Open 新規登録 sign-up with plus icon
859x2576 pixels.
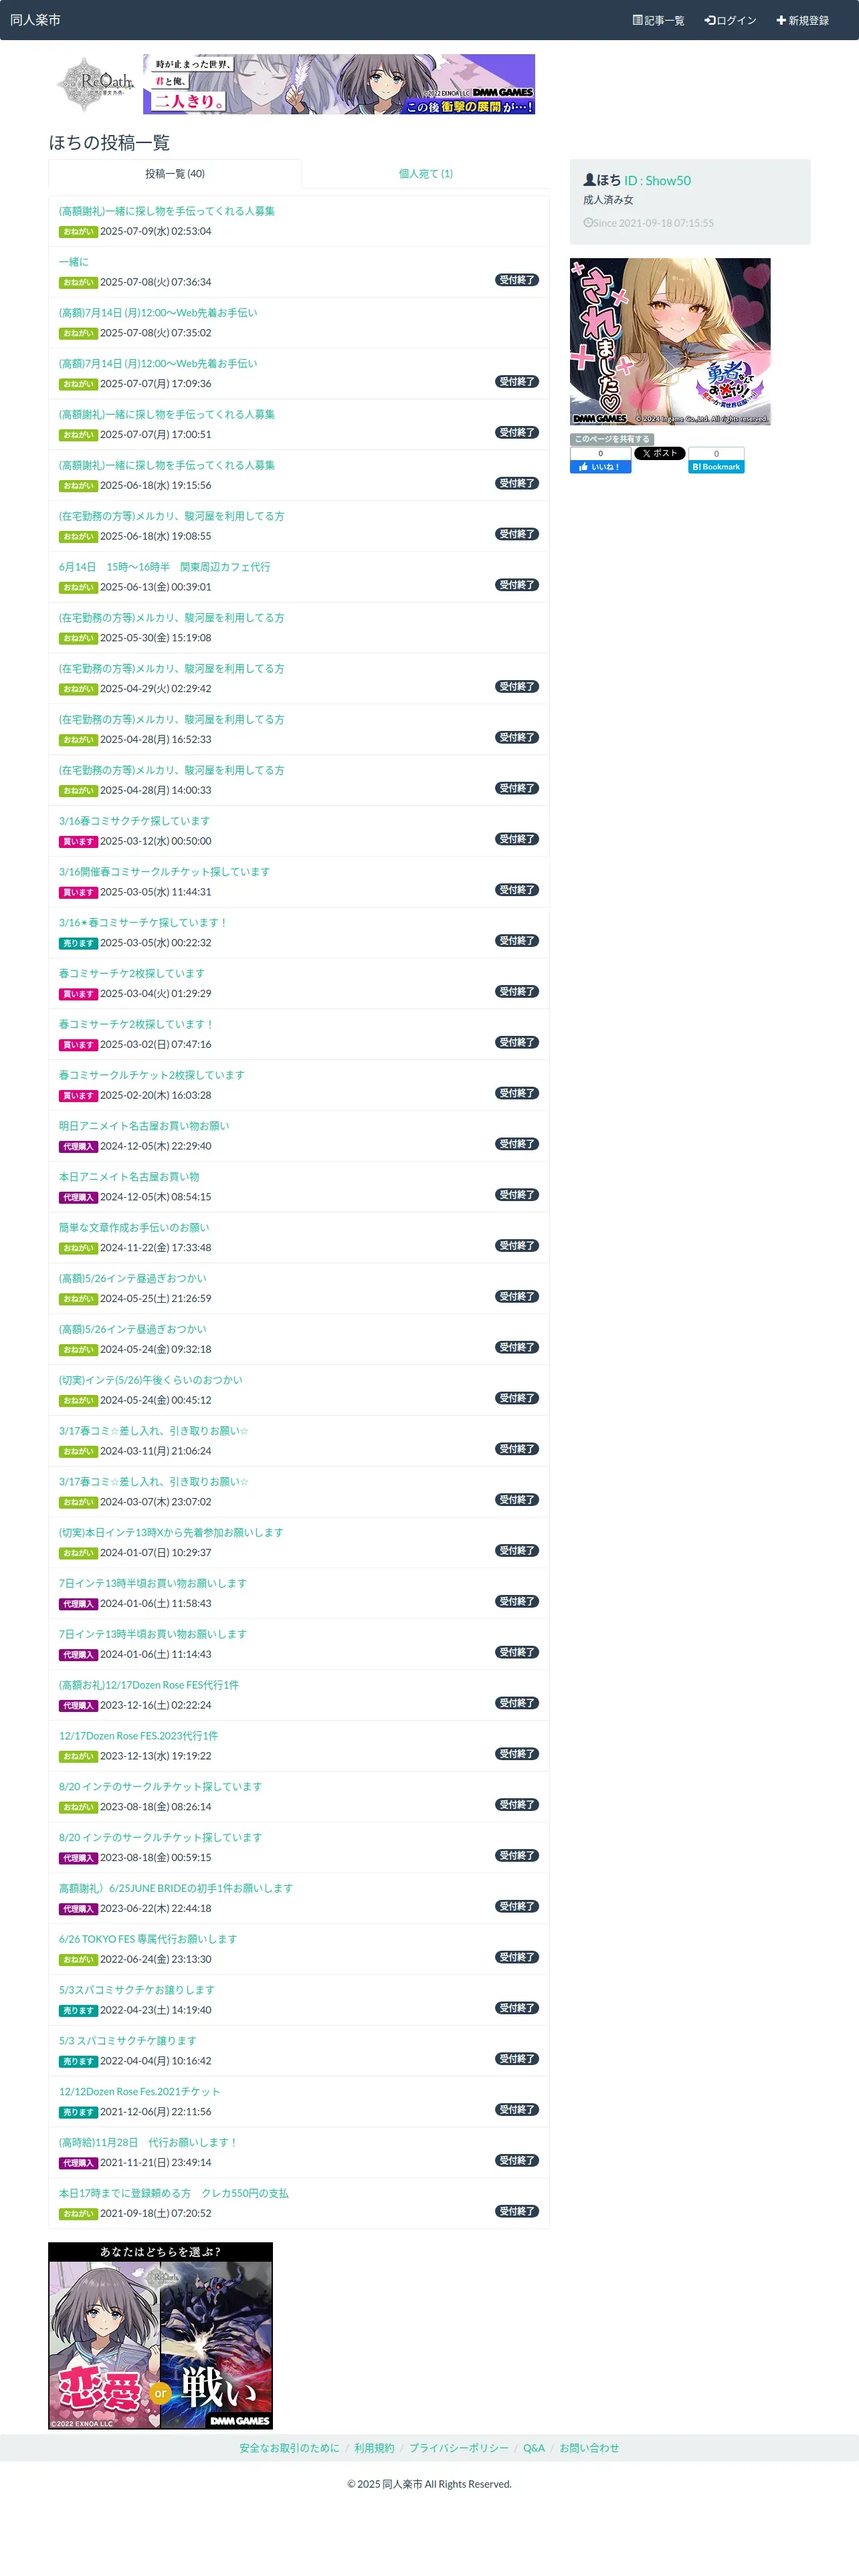pyautogui.click(x=802, y=20)
